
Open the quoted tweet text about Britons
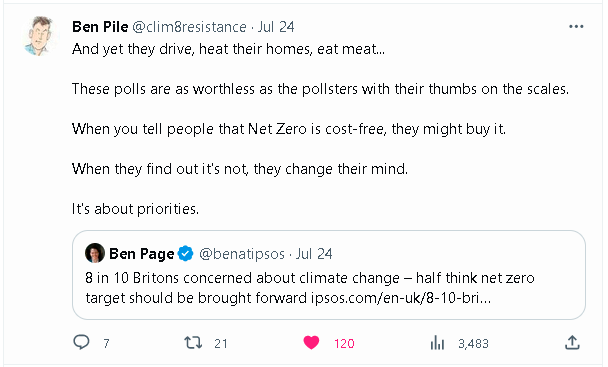pos(310,288)
